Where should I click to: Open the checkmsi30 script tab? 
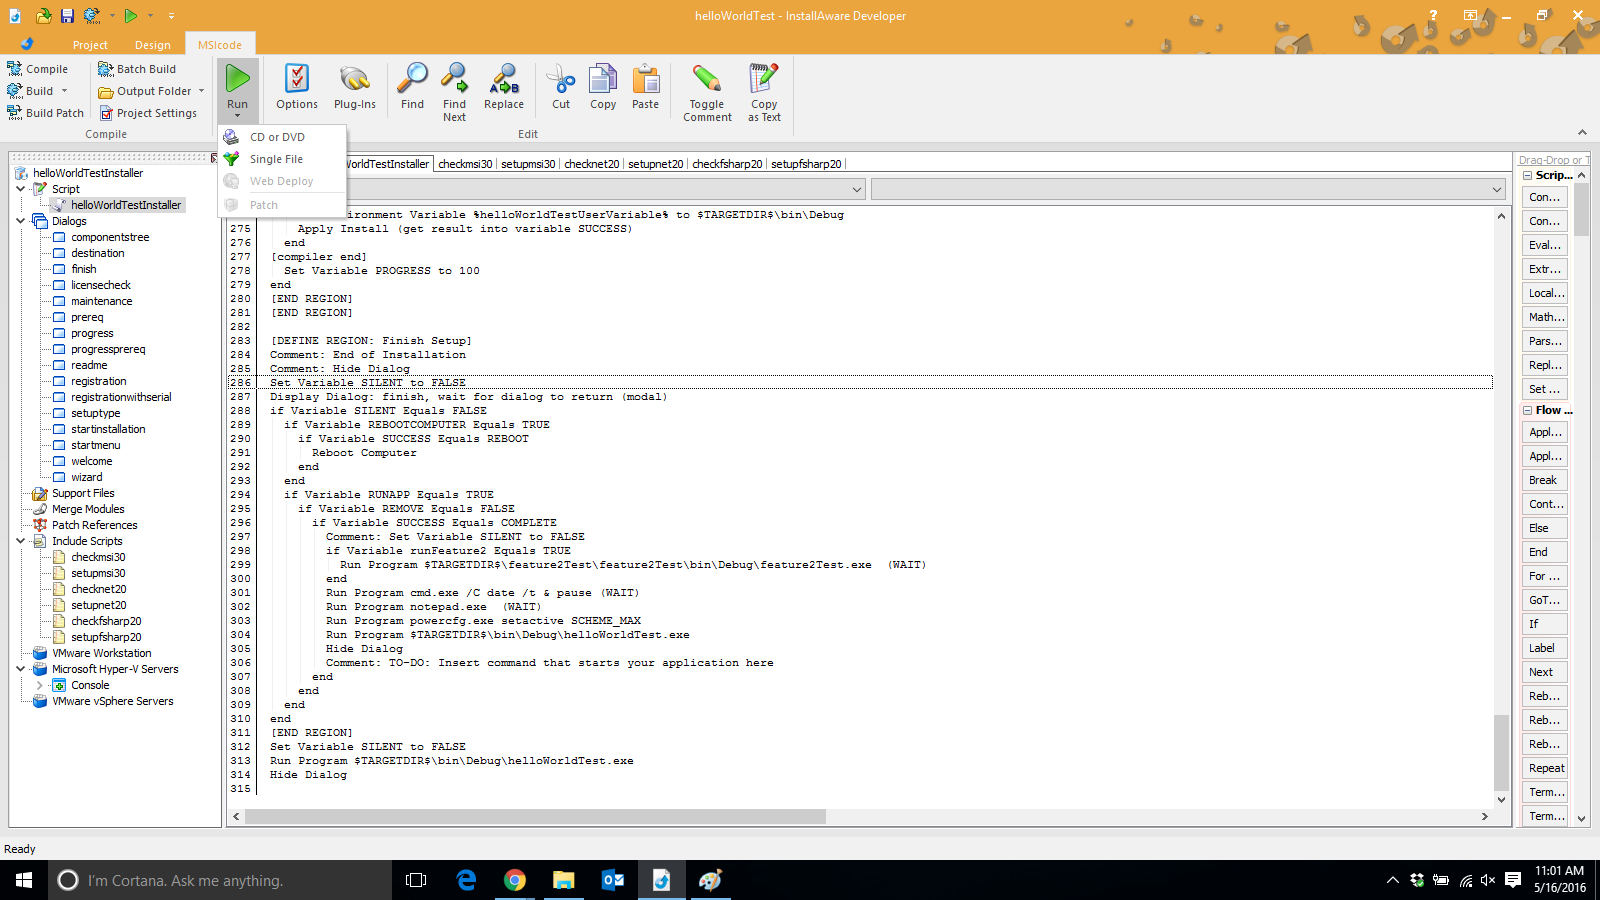[x=465, y=164]
